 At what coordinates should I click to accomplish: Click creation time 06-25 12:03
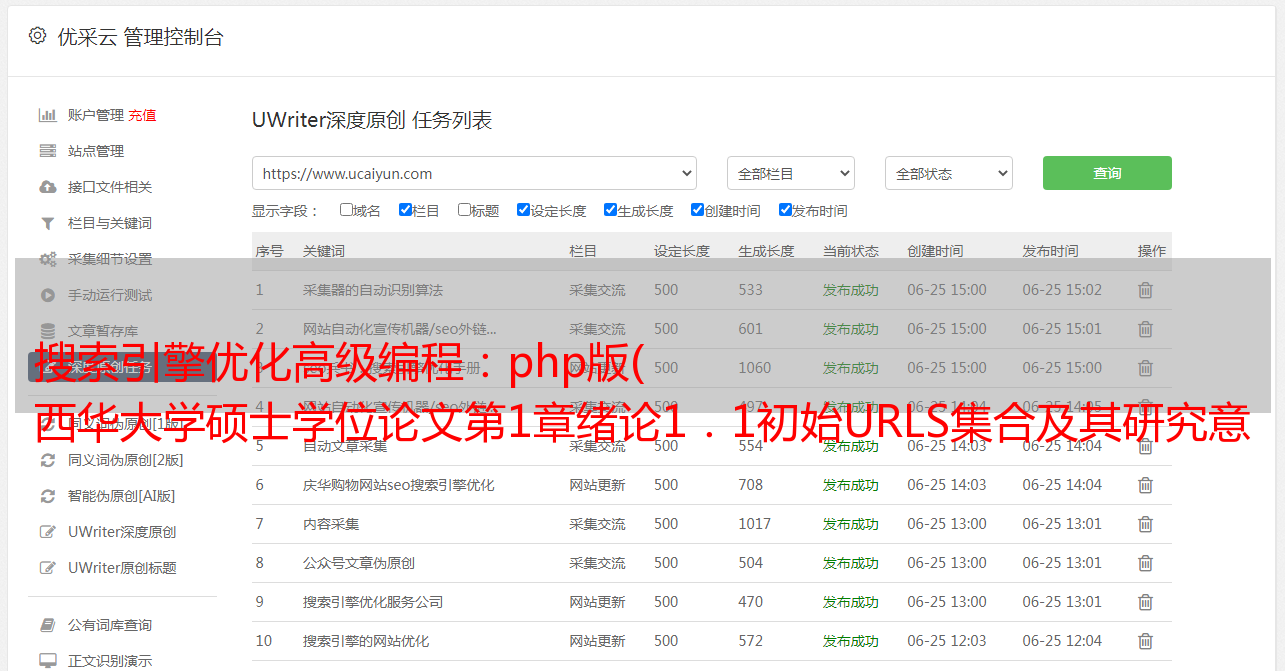[x=947, y=641]
